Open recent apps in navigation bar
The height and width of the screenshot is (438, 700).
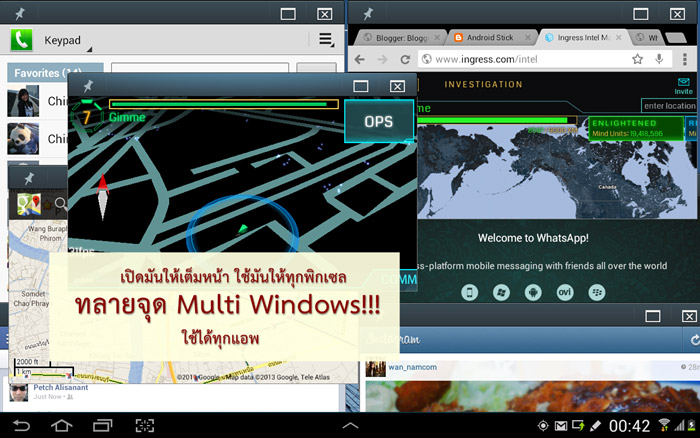[102, 425]
